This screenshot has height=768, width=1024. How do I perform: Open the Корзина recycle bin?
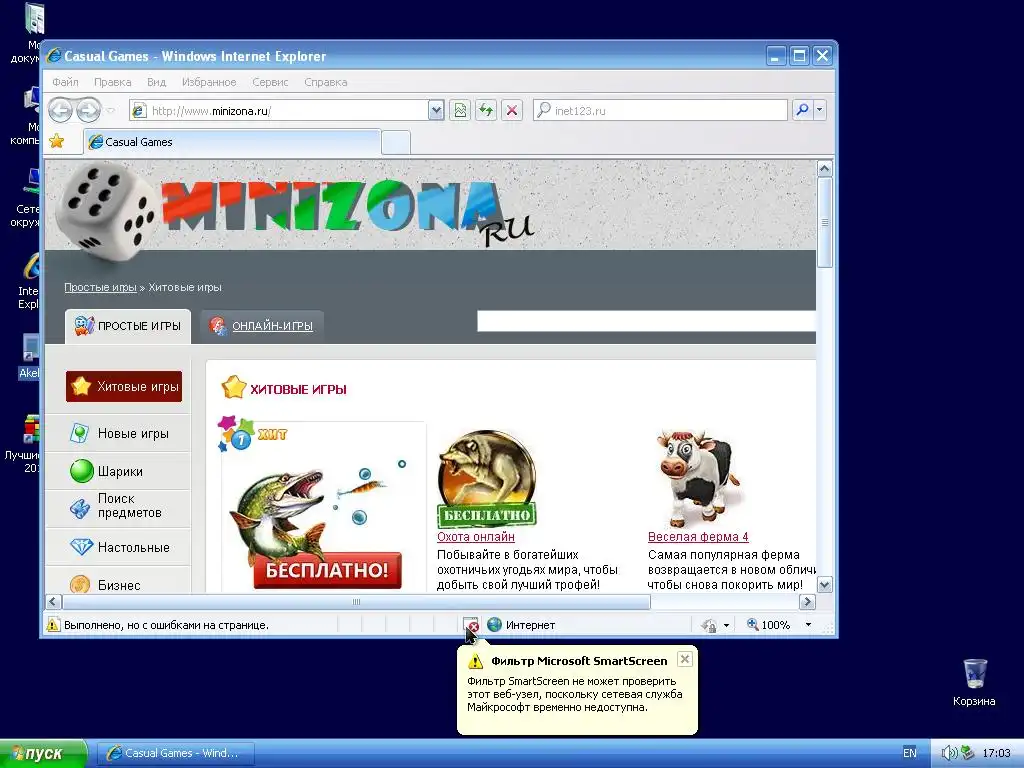coord(974,682)
